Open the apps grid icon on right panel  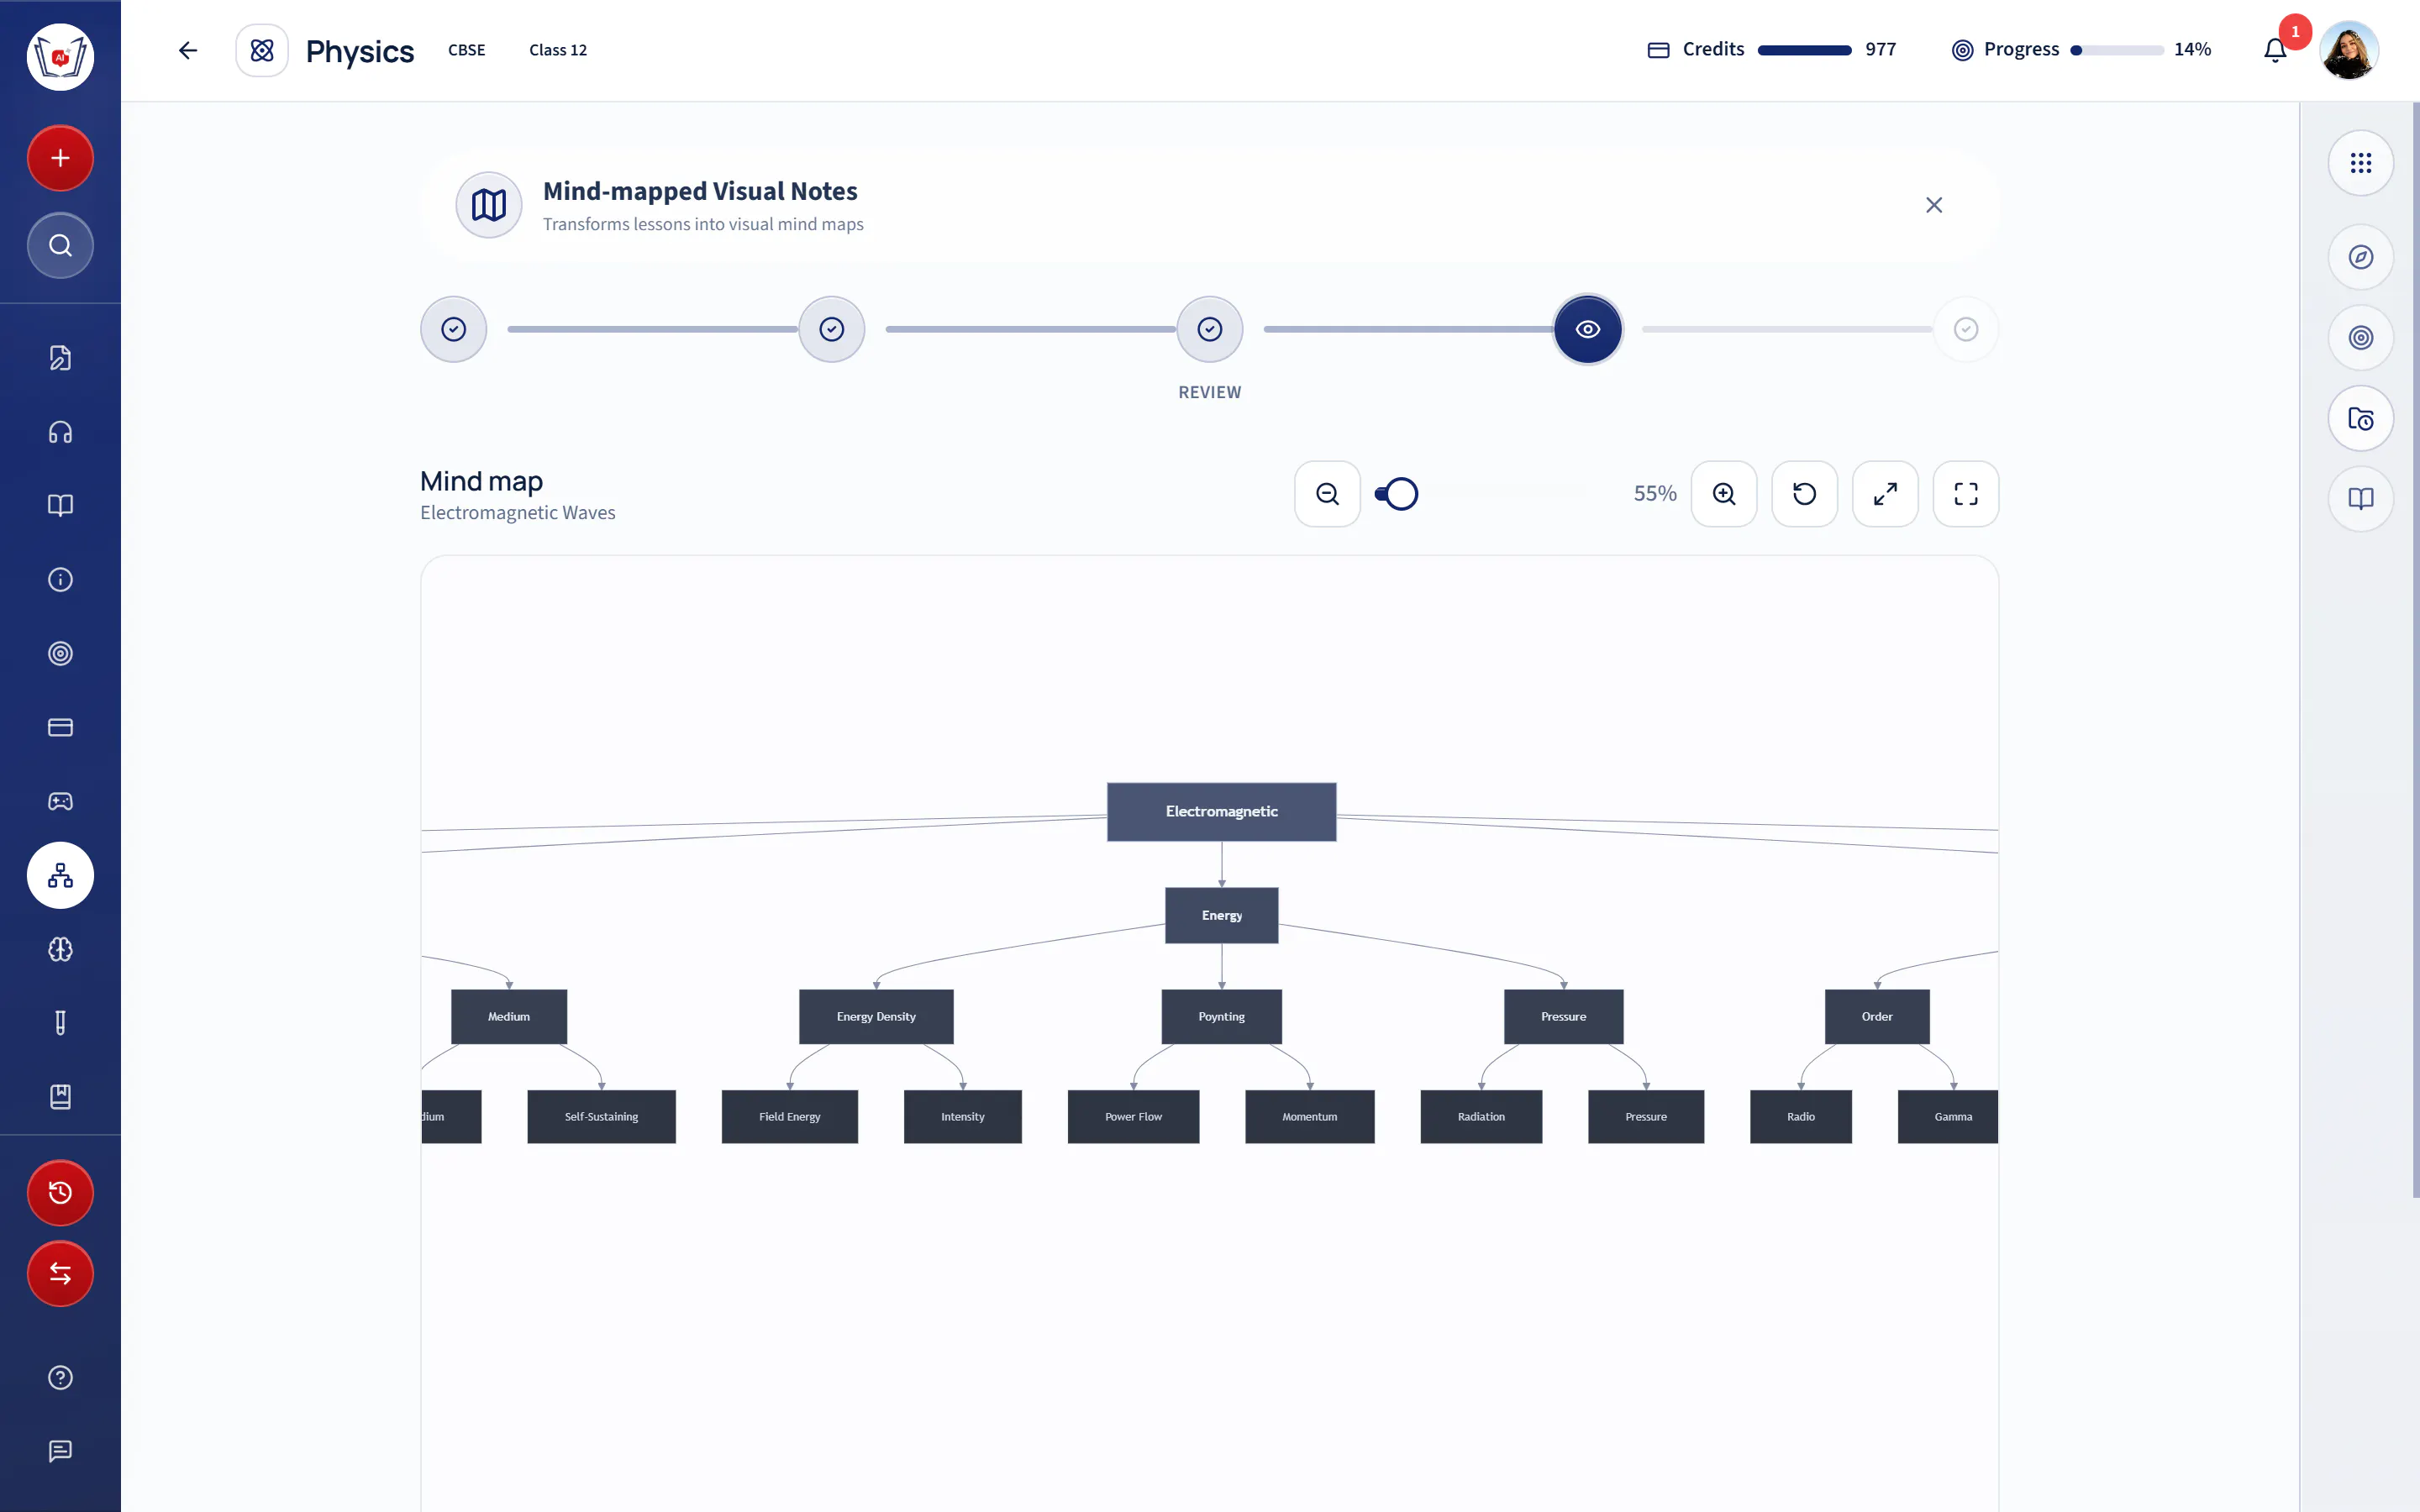pos(2361,163)
